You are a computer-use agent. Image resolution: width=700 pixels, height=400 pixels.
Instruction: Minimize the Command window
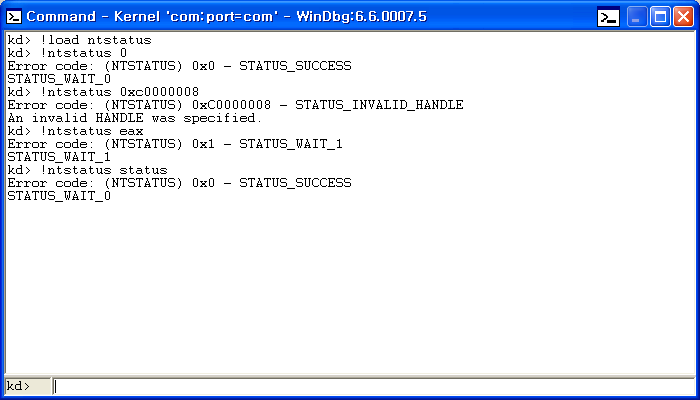click(636, 16)
